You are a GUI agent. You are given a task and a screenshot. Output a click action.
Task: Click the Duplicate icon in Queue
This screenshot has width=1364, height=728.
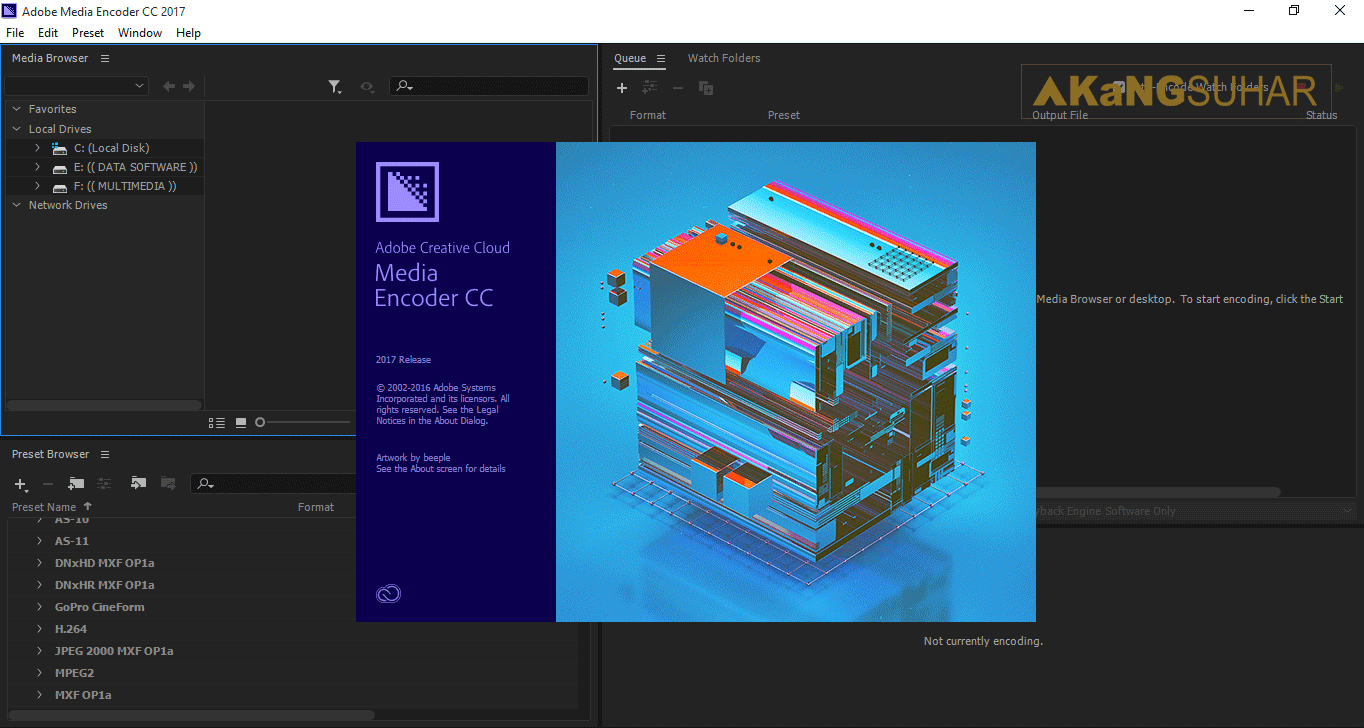coord(706,88)
